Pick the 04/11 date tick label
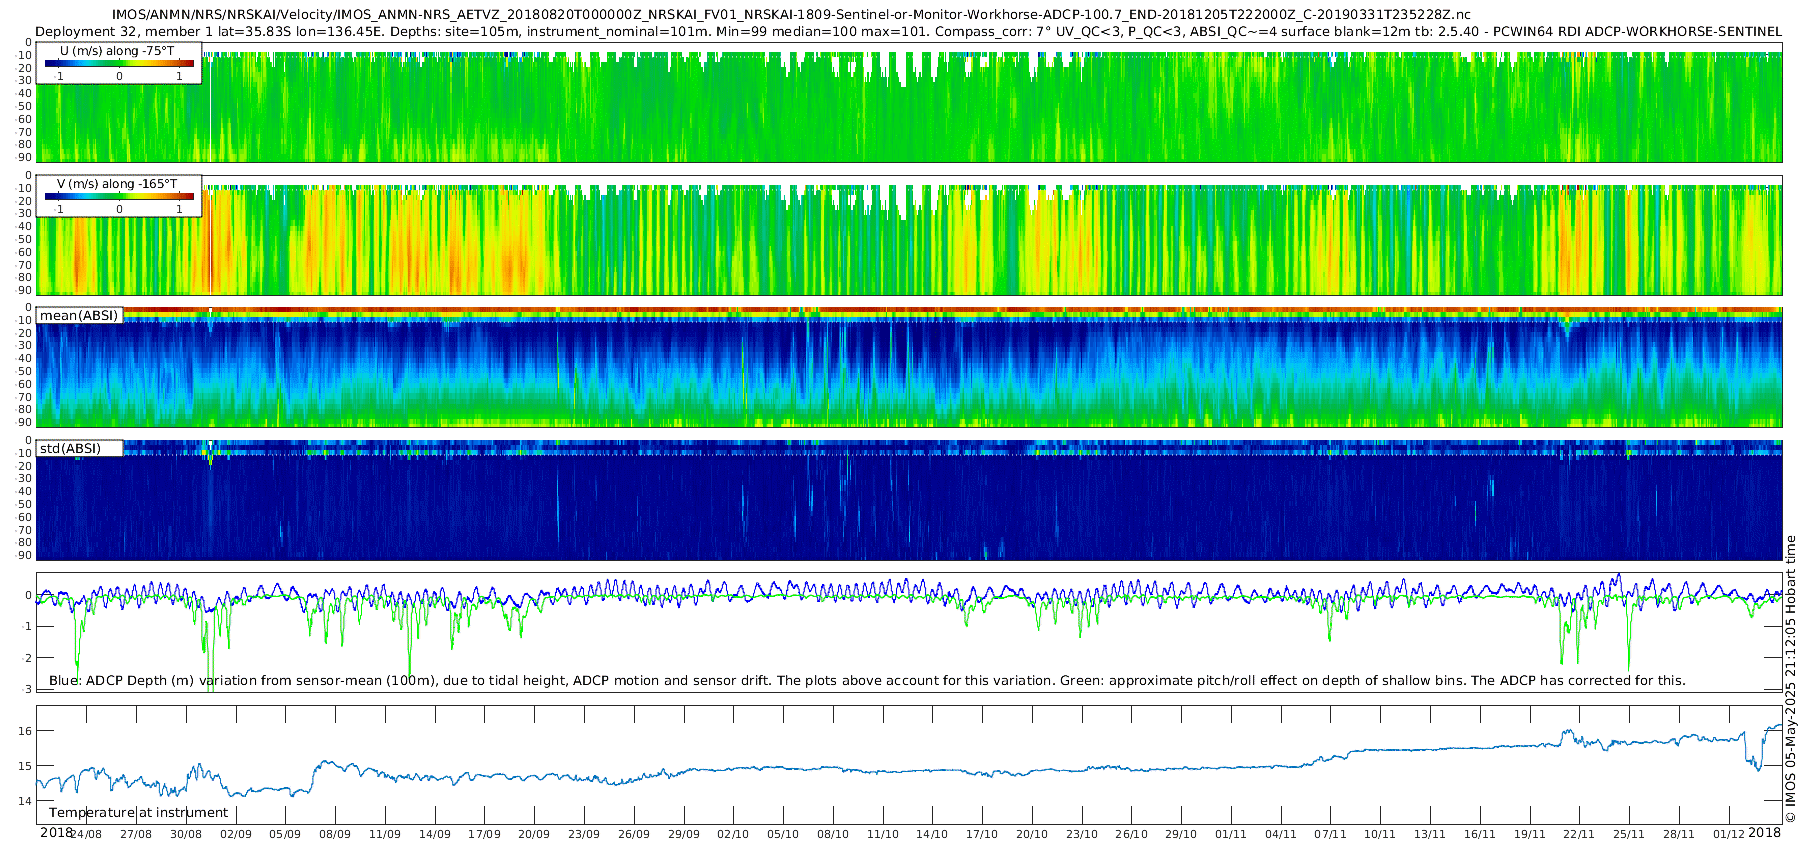The image size is (1800, 850). click(x=1281, y=834)
